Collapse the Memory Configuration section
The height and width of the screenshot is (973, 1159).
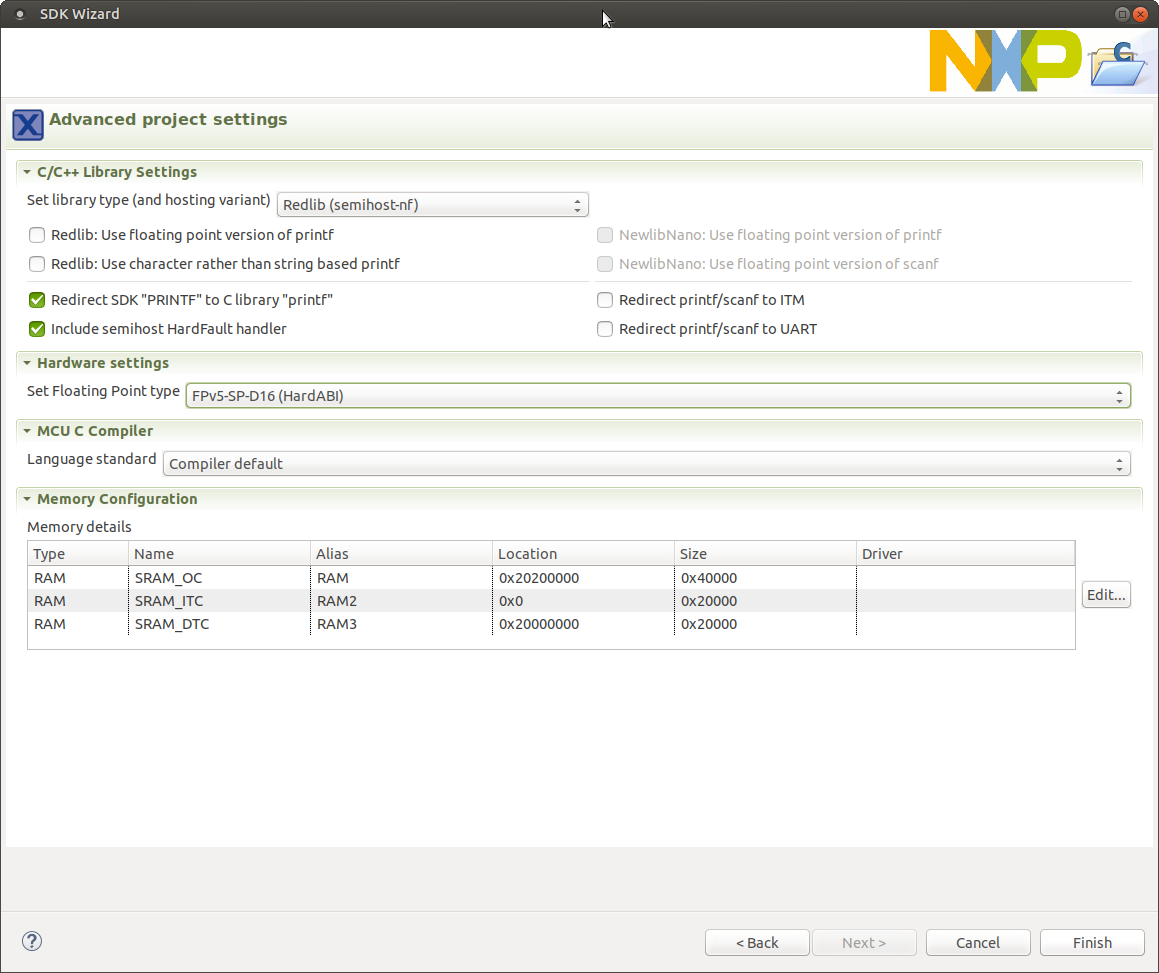coord(27,499)
